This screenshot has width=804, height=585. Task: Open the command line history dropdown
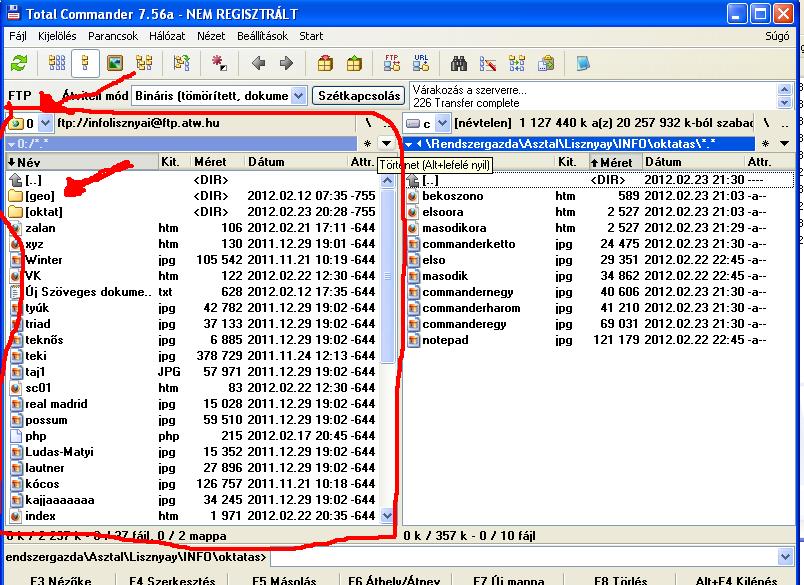pyautogui.click(x=785, y=557)
